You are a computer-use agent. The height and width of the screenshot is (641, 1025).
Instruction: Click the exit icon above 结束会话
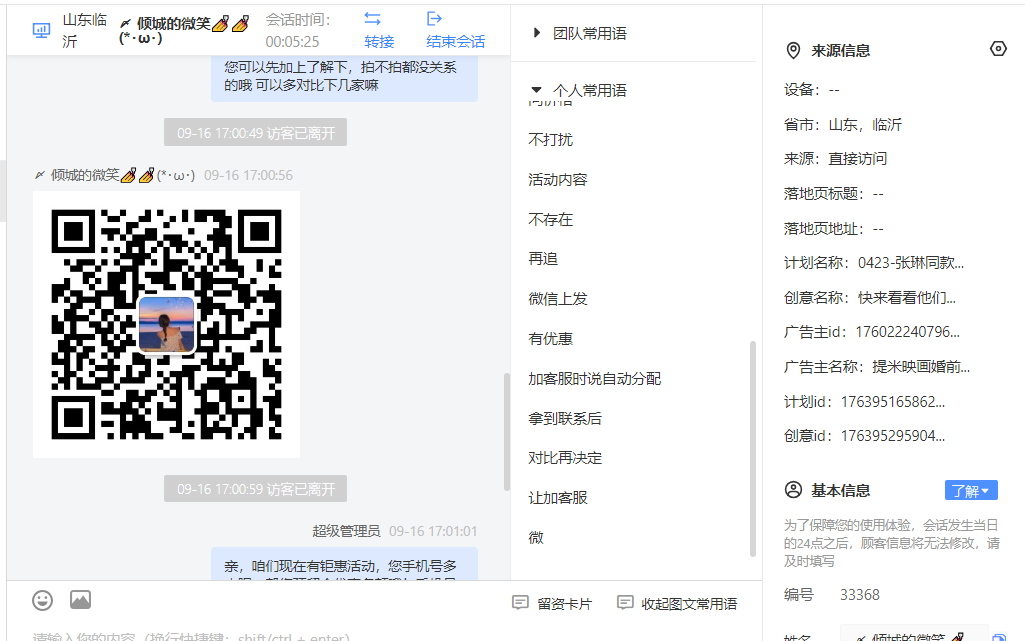[434, 19]
